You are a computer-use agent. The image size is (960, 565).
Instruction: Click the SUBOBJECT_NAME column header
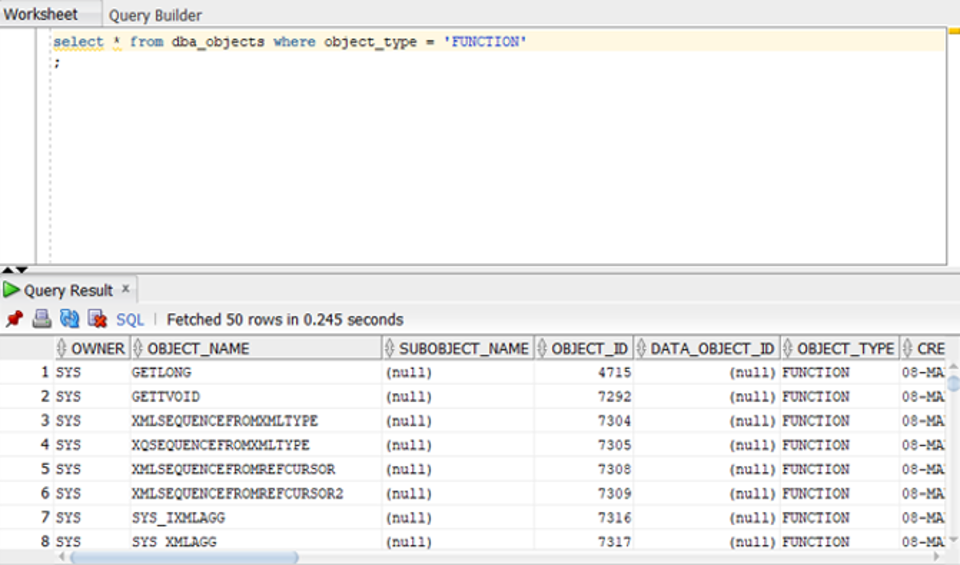[463, 348]
